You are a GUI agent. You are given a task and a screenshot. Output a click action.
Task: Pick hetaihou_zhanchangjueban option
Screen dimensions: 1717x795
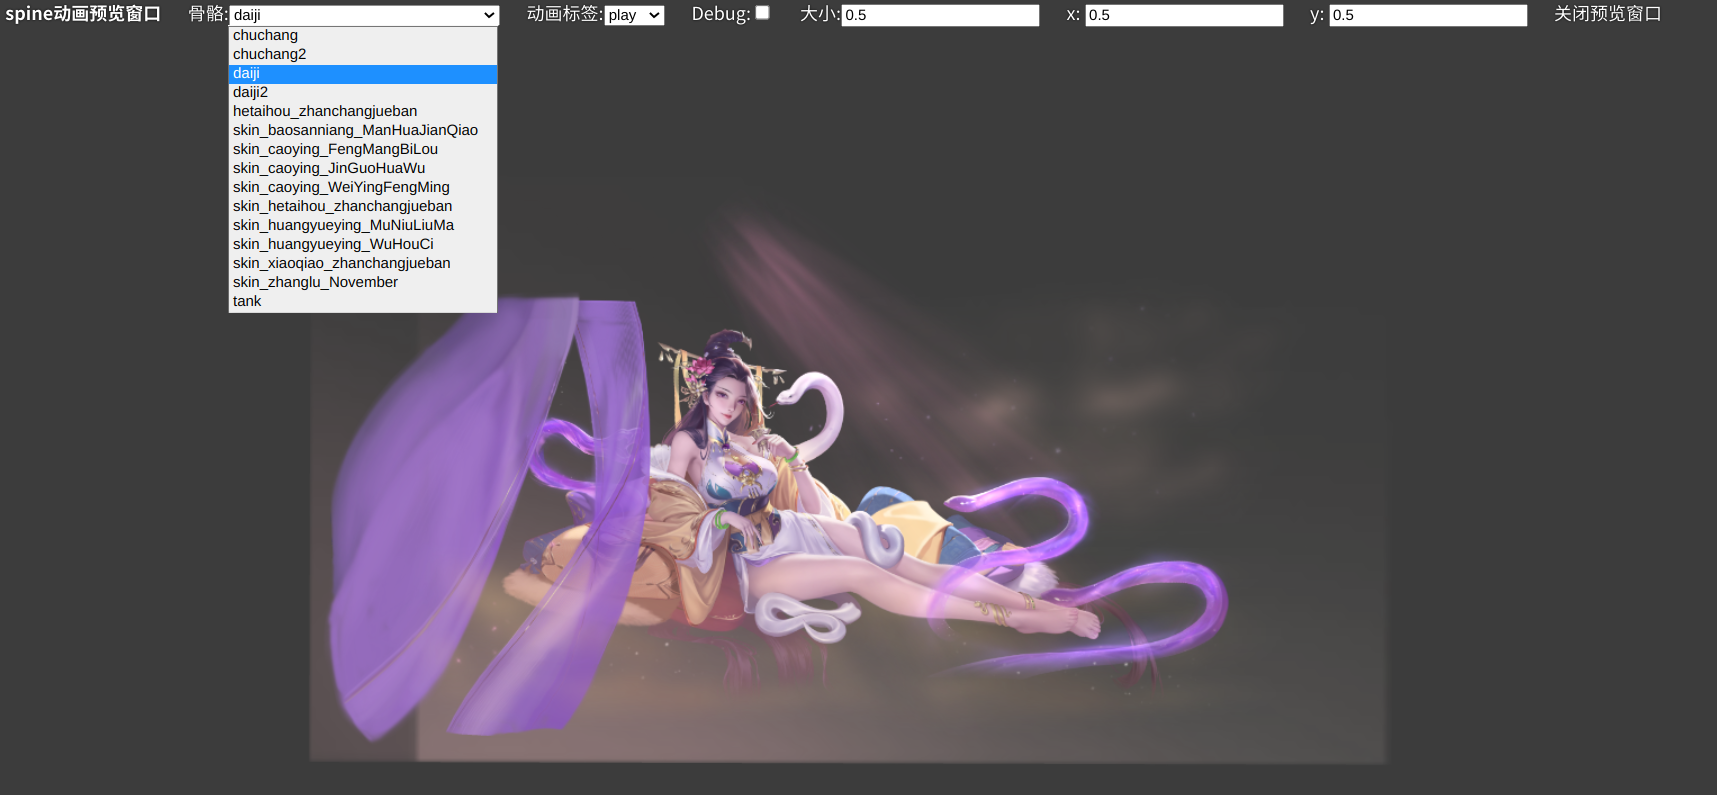[x=363, y=111]
